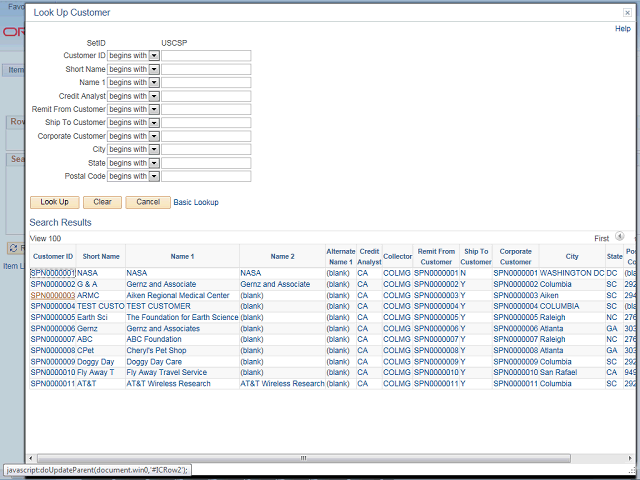Click the View 100 link

(45, 238)
